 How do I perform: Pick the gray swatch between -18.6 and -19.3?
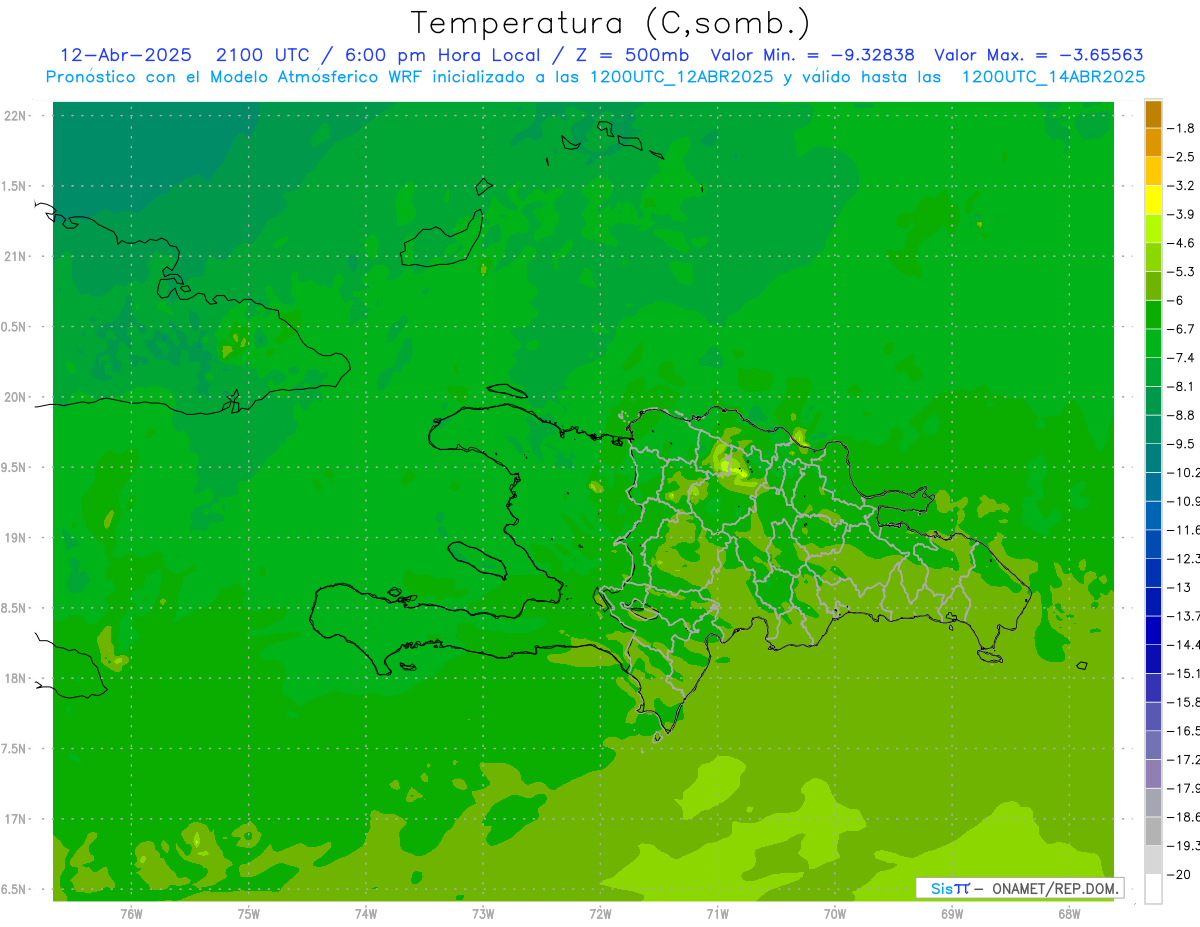pos(1154,831)
